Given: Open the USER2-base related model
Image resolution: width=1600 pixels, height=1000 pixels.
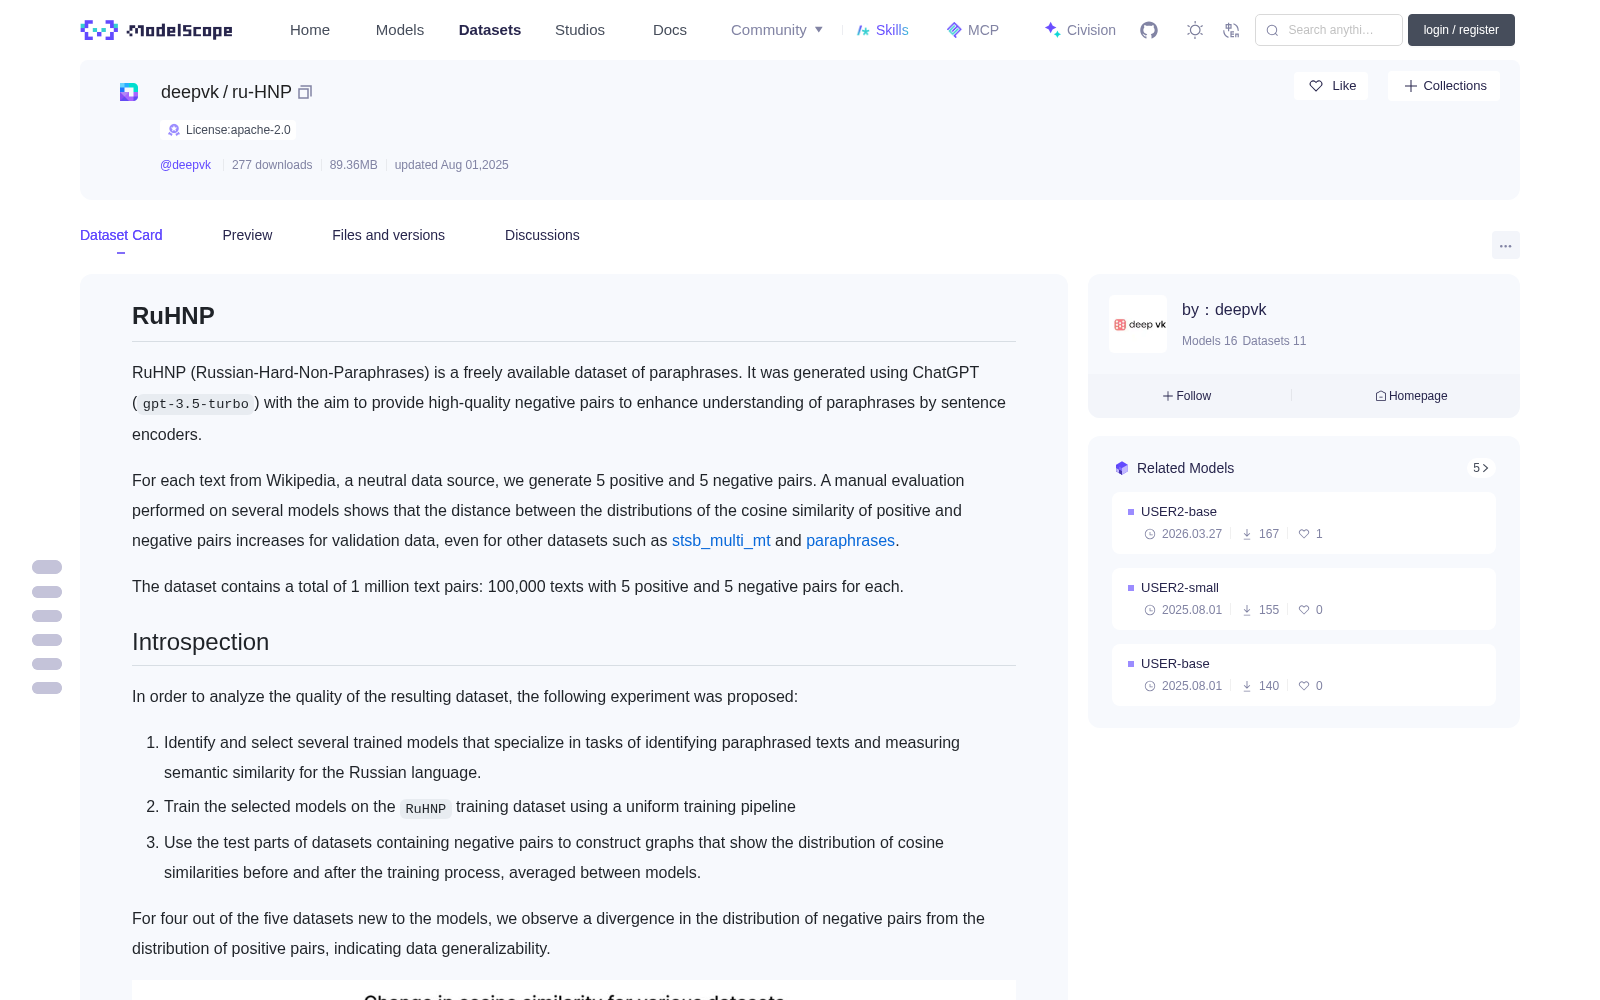Looking at the screenshot, I should (1304, 523).
